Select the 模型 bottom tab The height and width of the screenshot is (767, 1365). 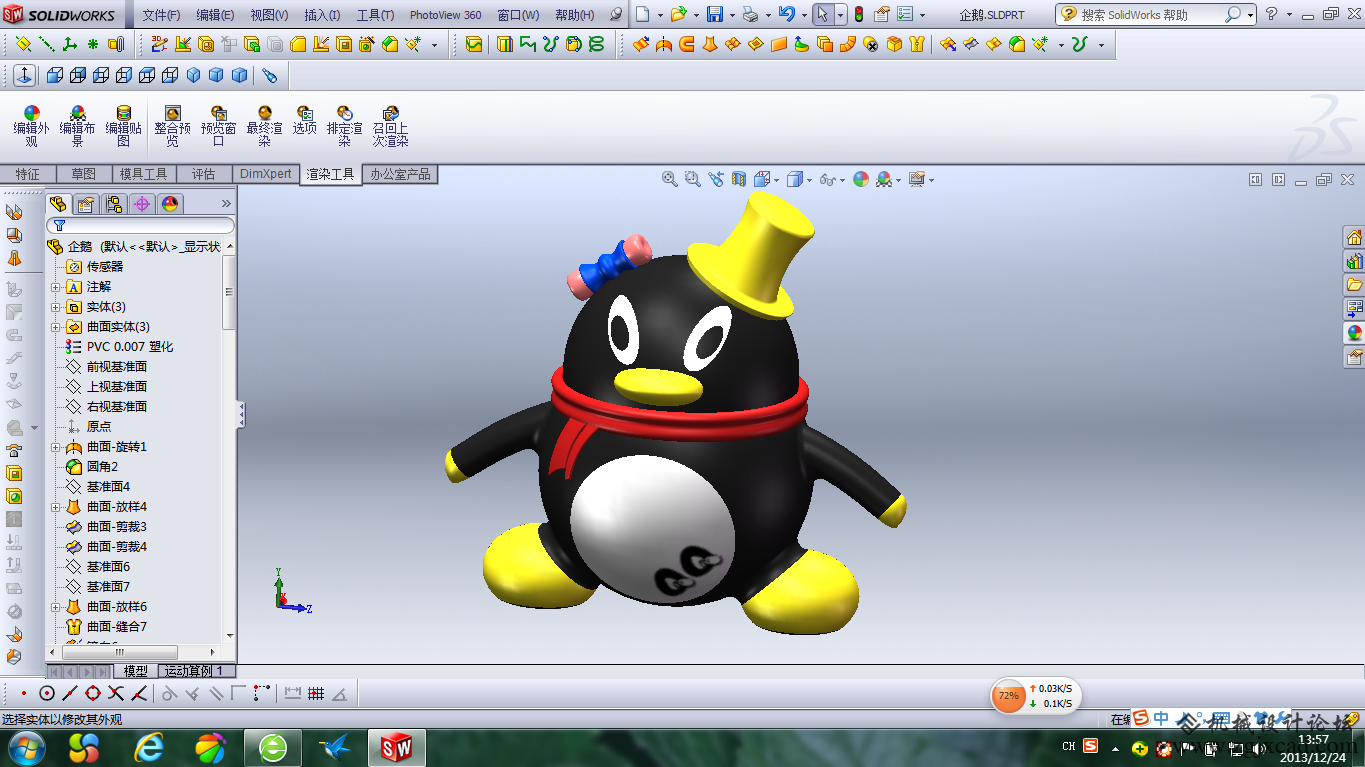(x=135, y=671)
